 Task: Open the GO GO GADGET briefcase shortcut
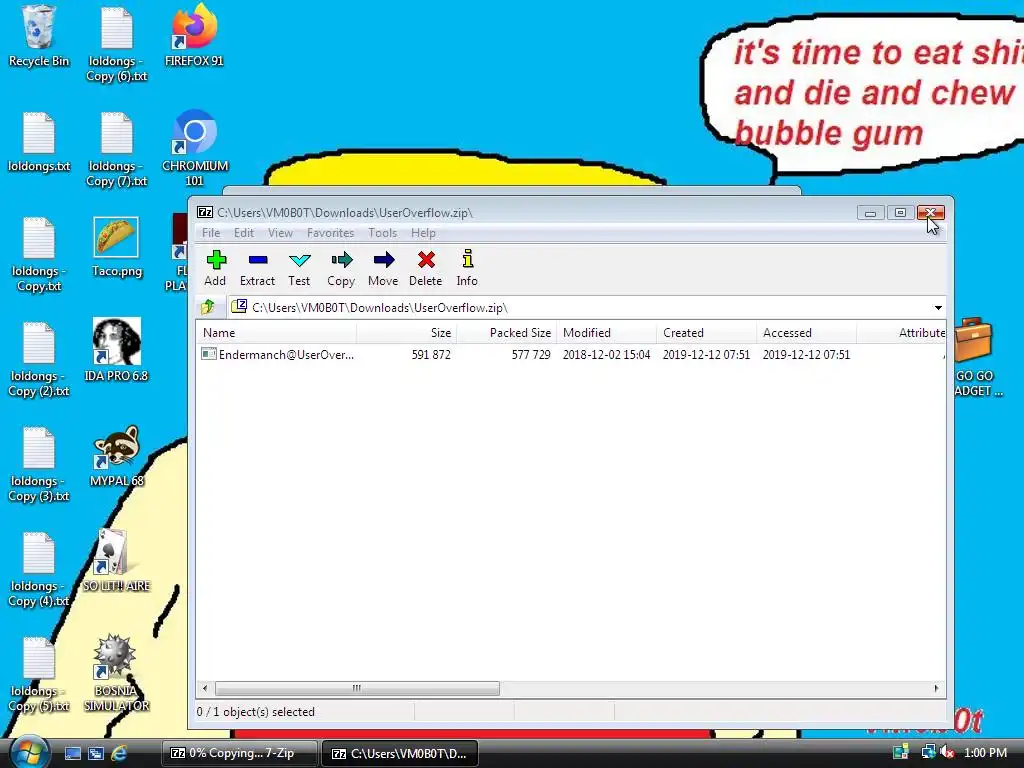tap(976, 357)
